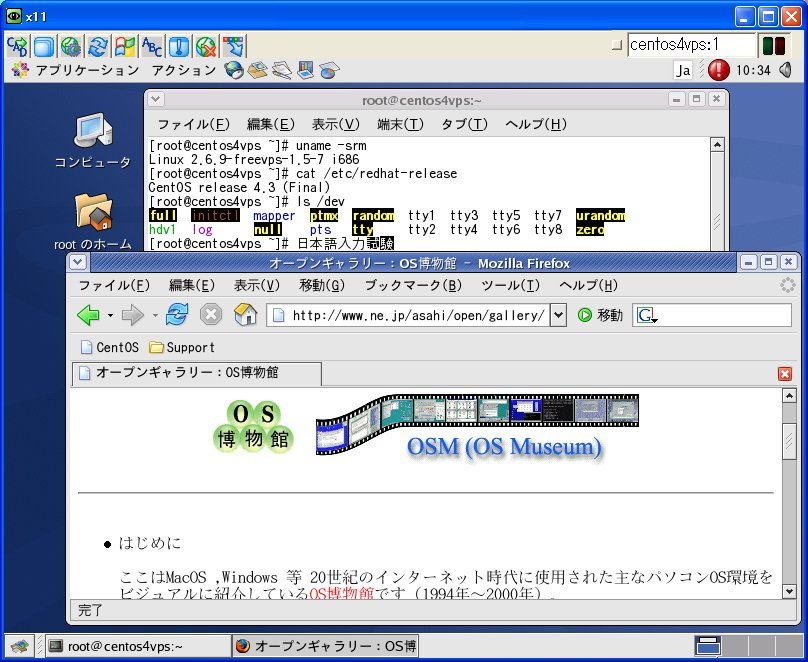808x662 pixels.
Task: Open the terminal タブ(T) menu
Action: (464, 124)
